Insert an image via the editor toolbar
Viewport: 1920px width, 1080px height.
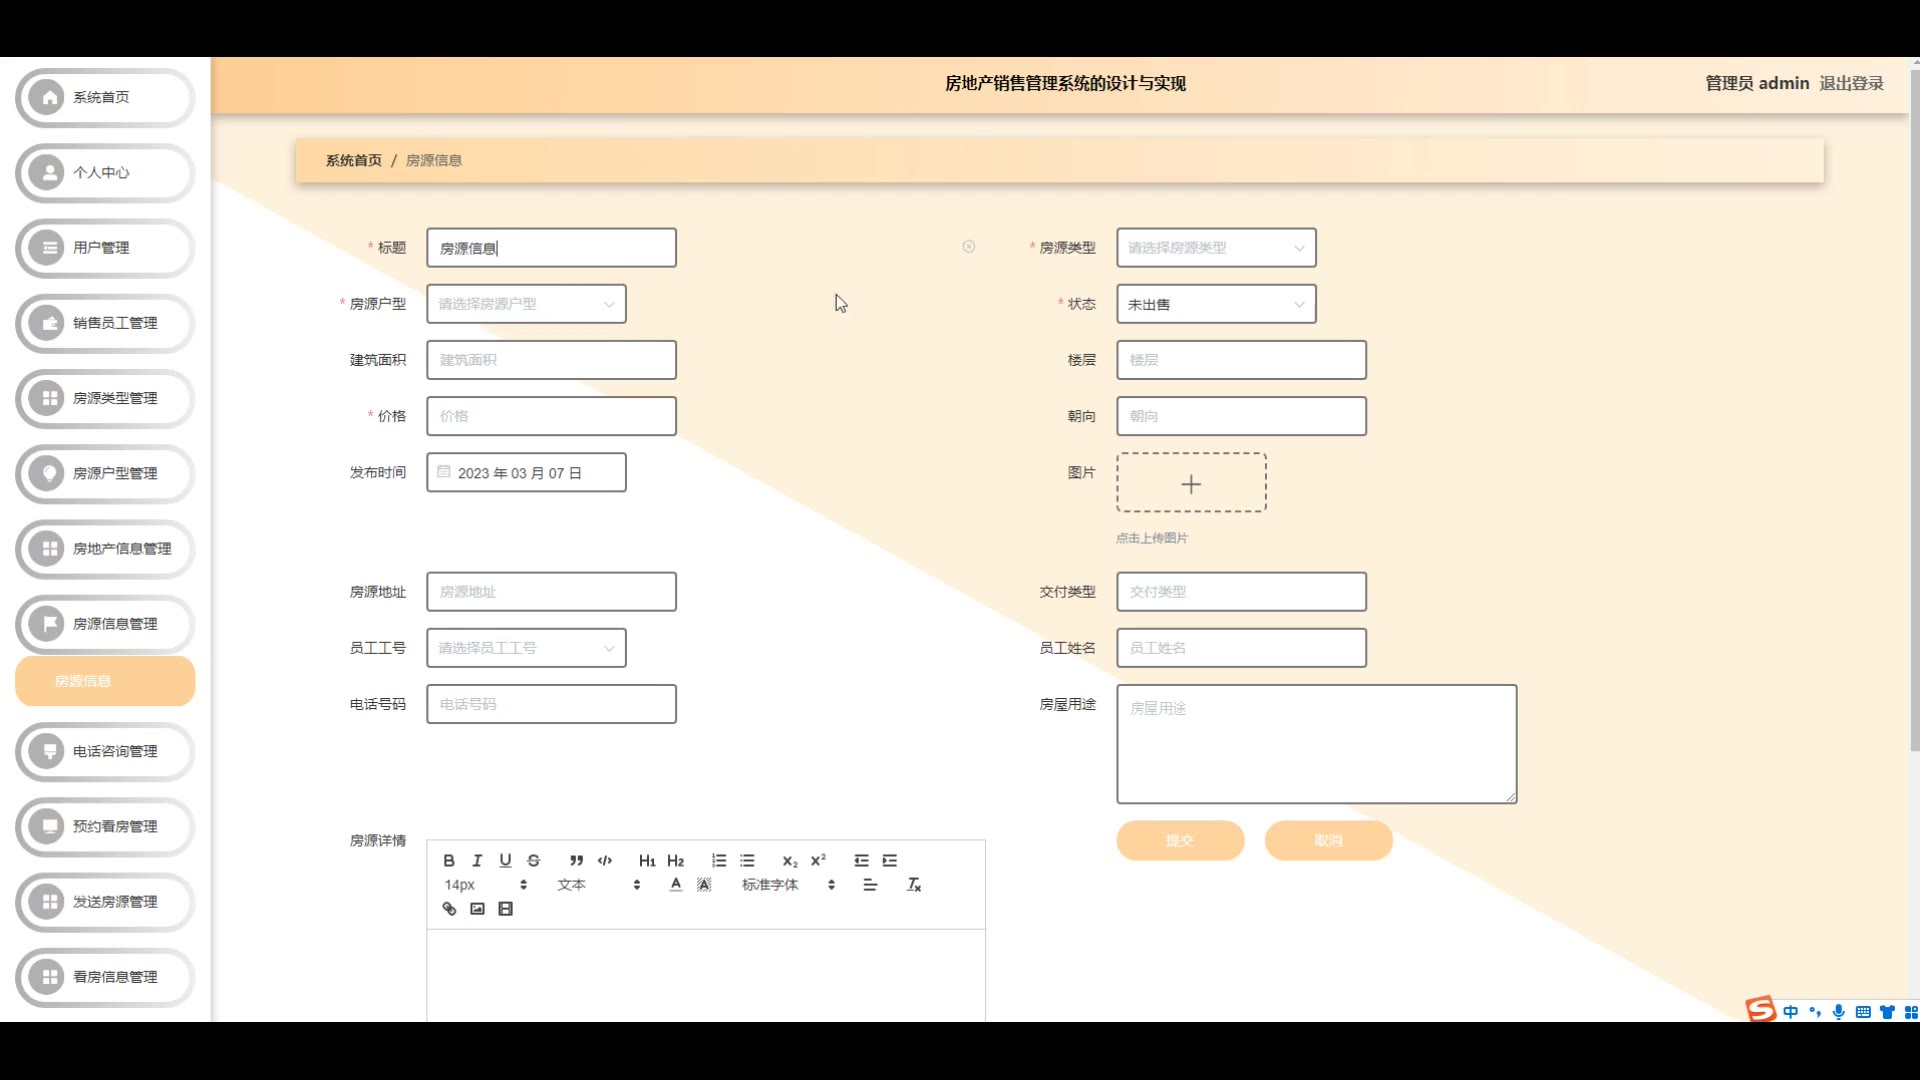(x=477, y=909)
